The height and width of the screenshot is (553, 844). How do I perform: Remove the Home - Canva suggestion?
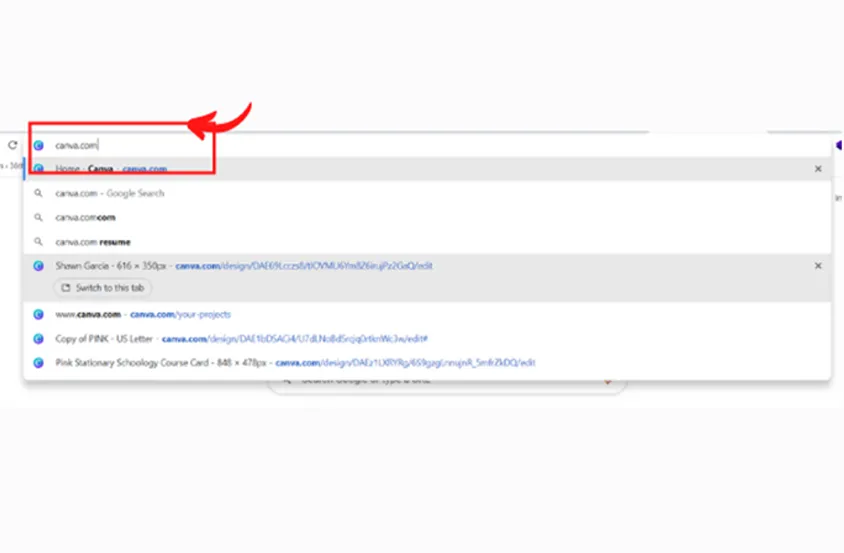click(818, 169)
